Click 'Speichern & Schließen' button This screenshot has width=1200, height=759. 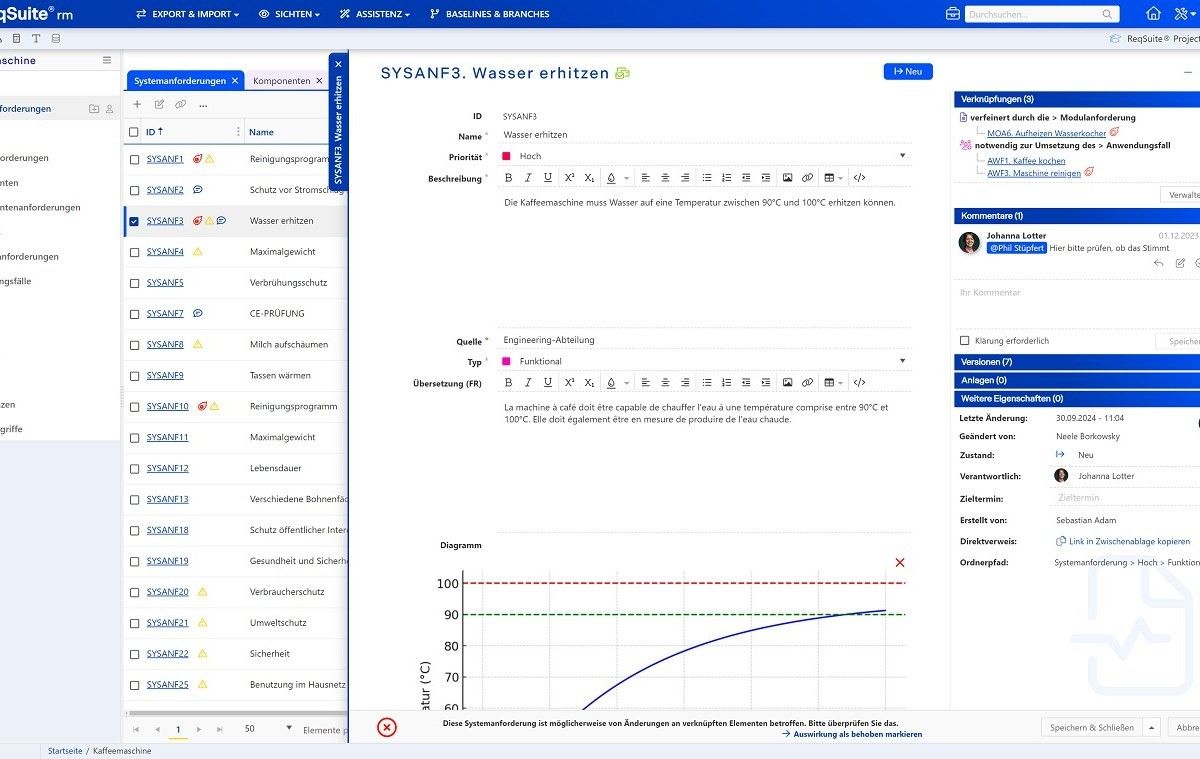pos(1091,727)
